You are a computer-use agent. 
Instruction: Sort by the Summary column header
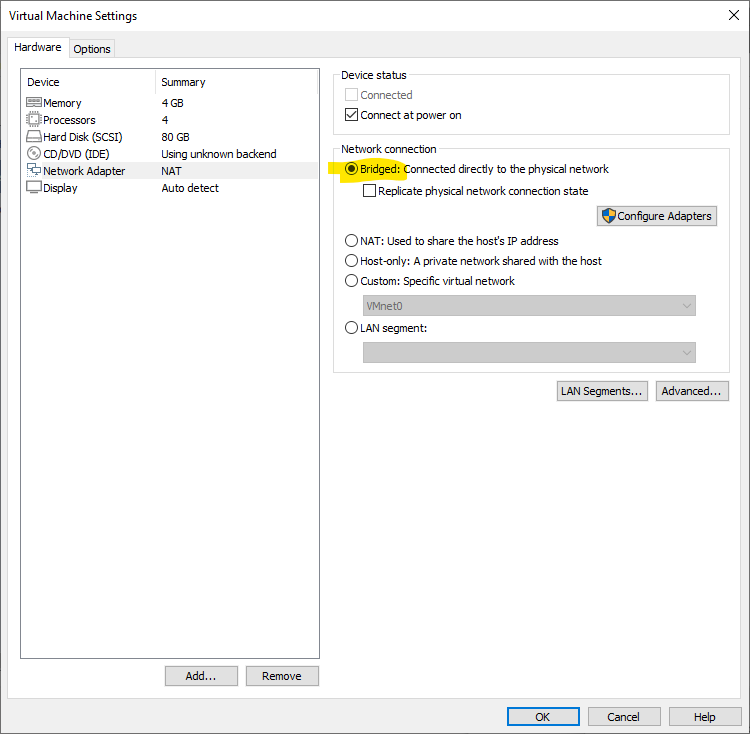[183, 82]
